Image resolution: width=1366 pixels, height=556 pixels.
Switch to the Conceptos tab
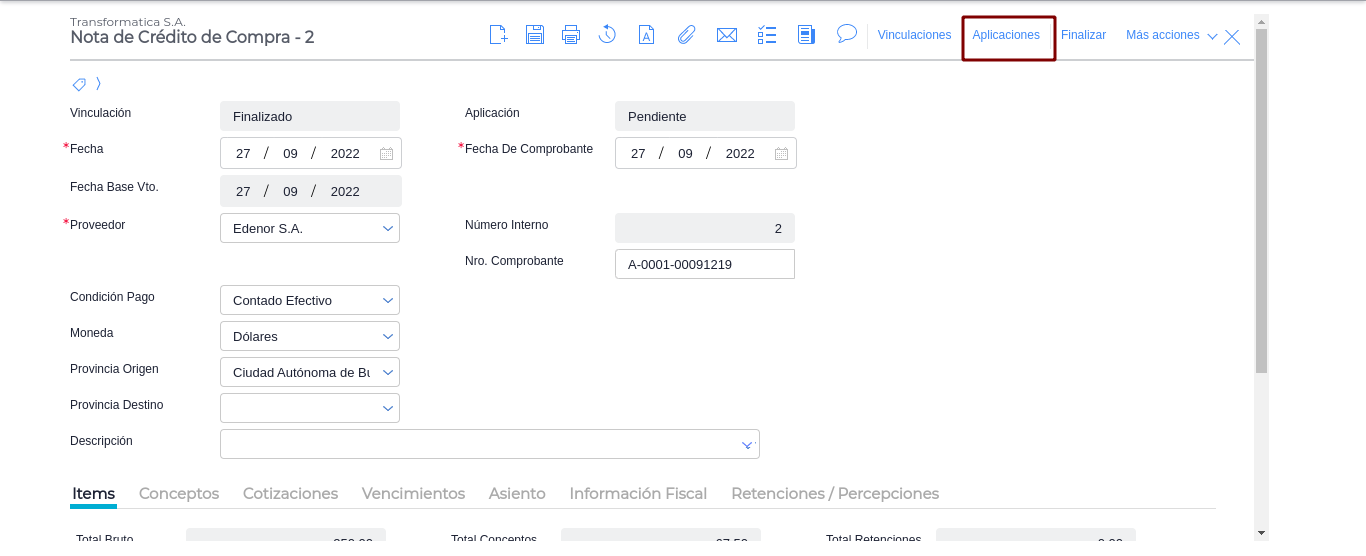(x=179, y=494)
